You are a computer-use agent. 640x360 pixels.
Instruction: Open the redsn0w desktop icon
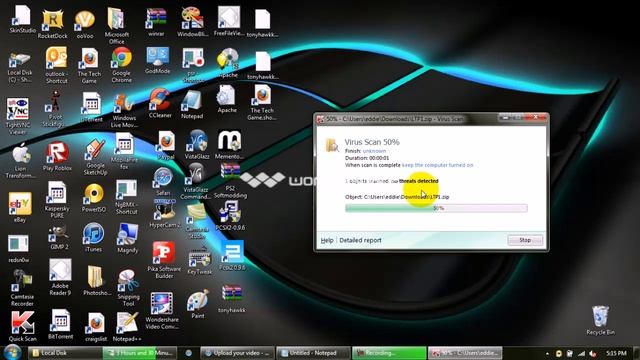(x=18, y=248)
